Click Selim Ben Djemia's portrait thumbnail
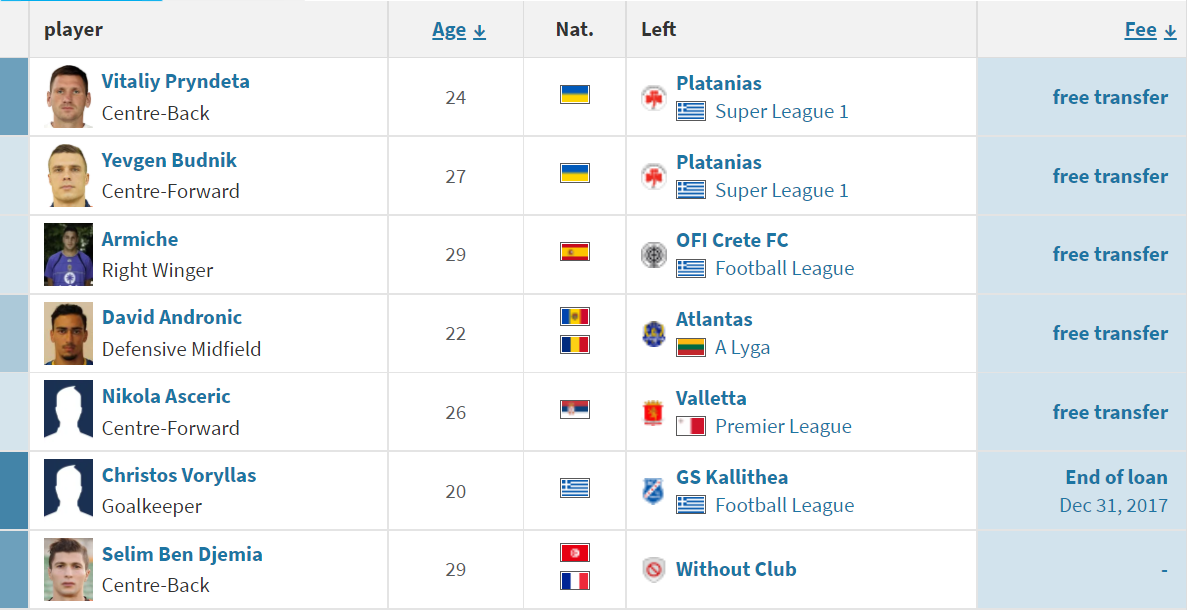 point(68,570)
